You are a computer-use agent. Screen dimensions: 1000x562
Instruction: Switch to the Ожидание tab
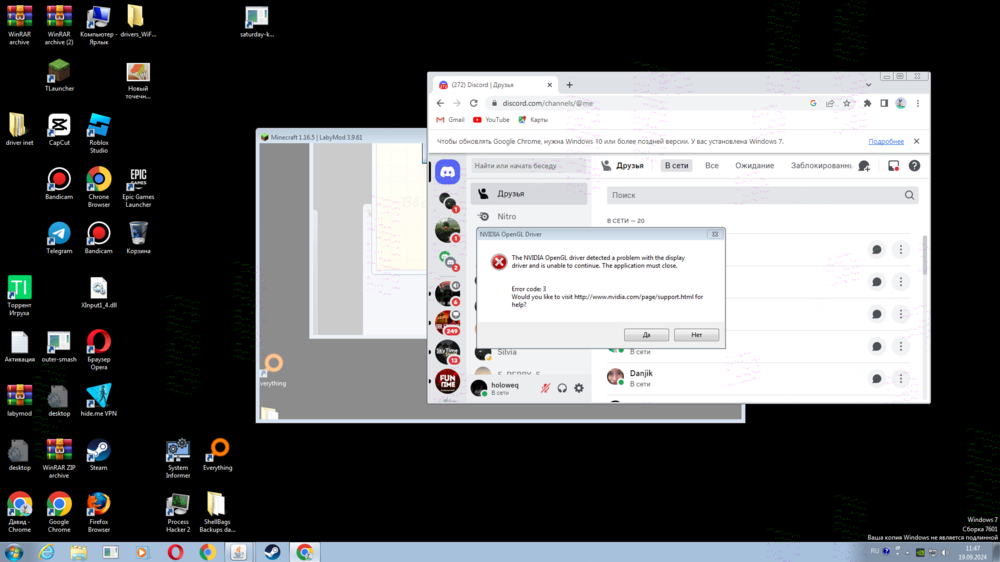coord(754,166)
